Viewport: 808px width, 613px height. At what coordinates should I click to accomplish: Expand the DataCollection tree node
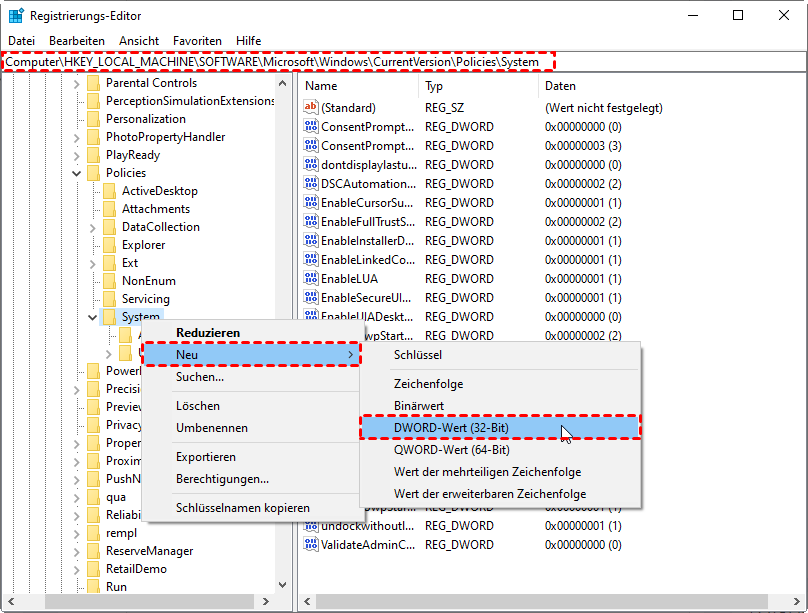(92, 228)
